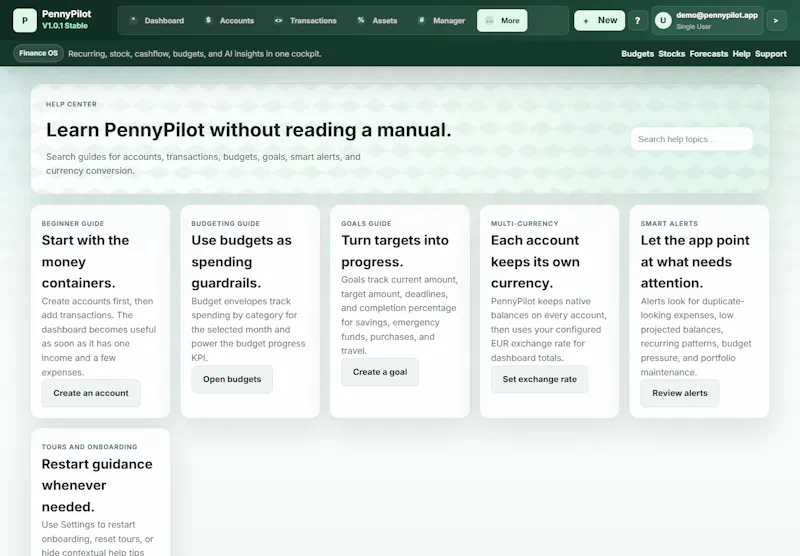Click the 'Learn PennyPilot without reading a manual.' heading
Viewport: 800px width, 556px height.
coord(248,130)
